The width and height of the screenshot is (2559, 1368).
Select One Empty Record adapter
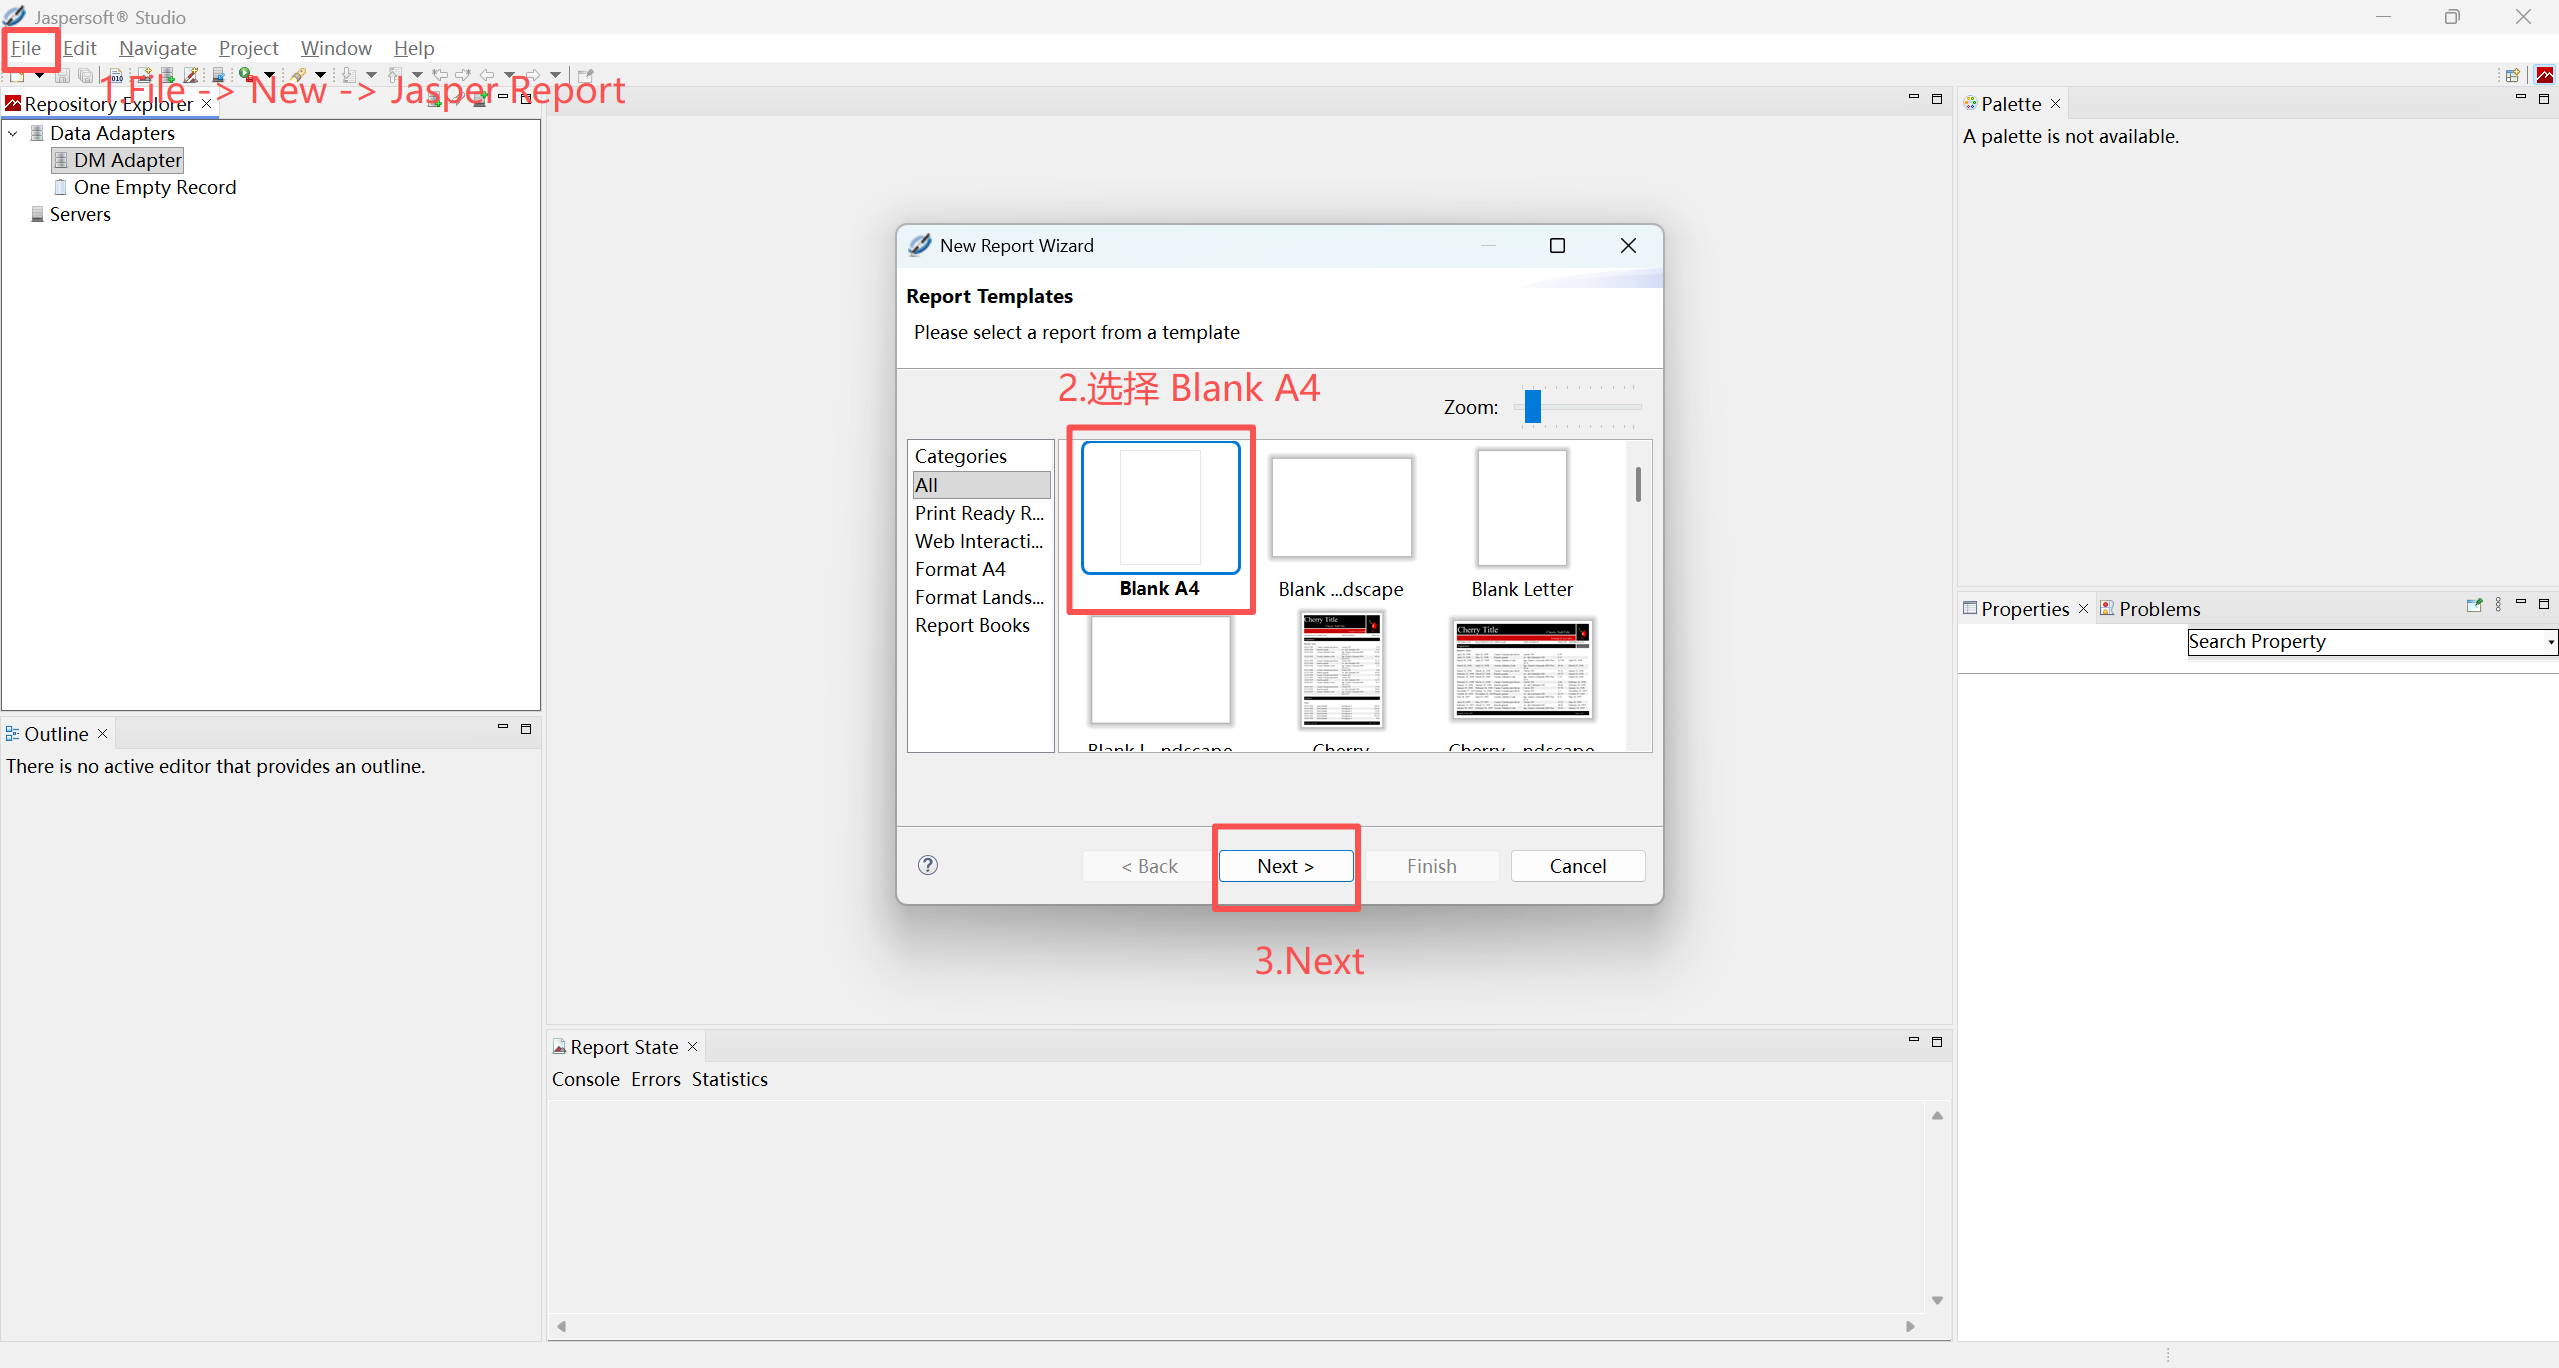(x=154, y=187)
